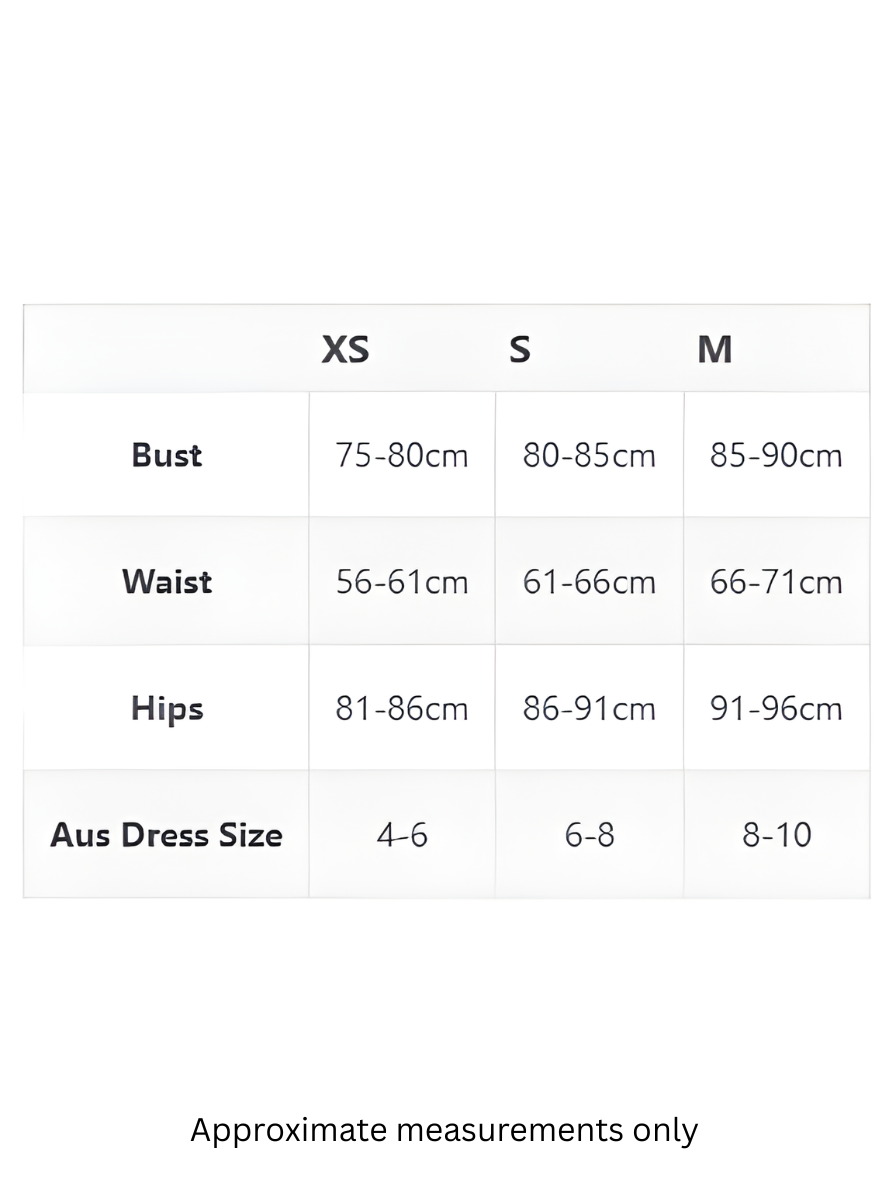Click the 4-6 dress size cell
The image size is (889, 1200).
[402, 835]
